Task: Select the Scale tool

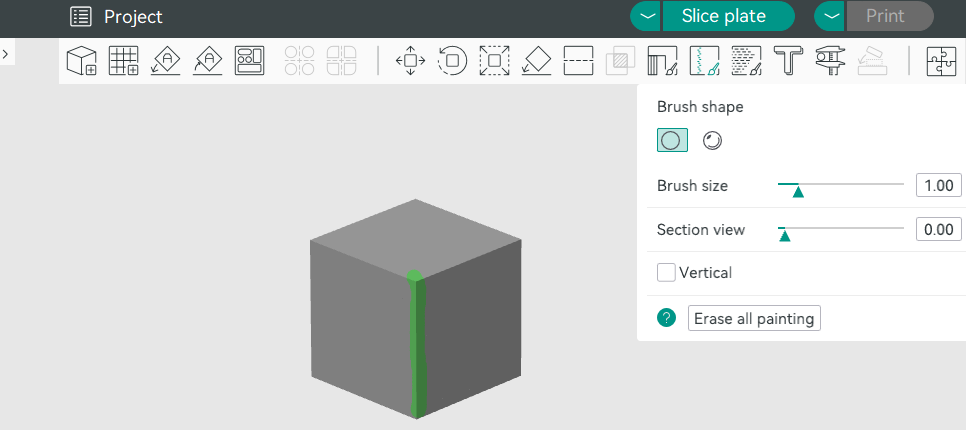Action: (x=494, y=61)
